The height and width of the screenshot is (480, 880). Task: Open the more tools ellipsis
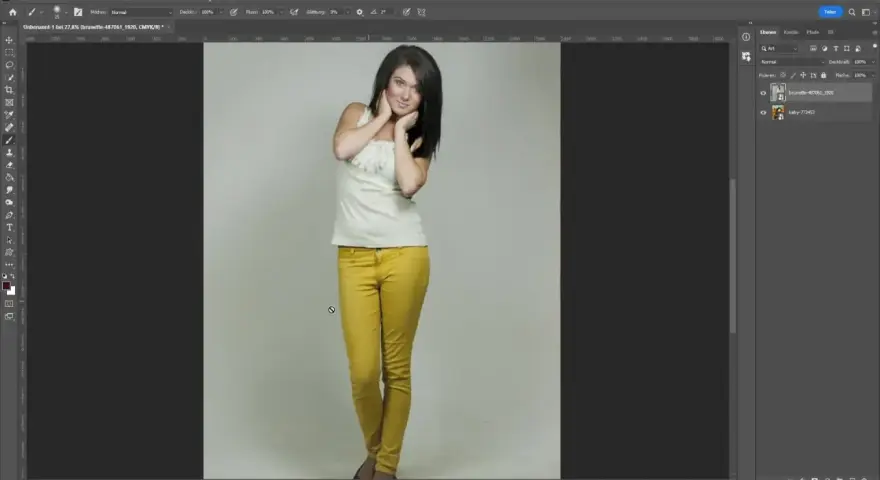[9, 264]
